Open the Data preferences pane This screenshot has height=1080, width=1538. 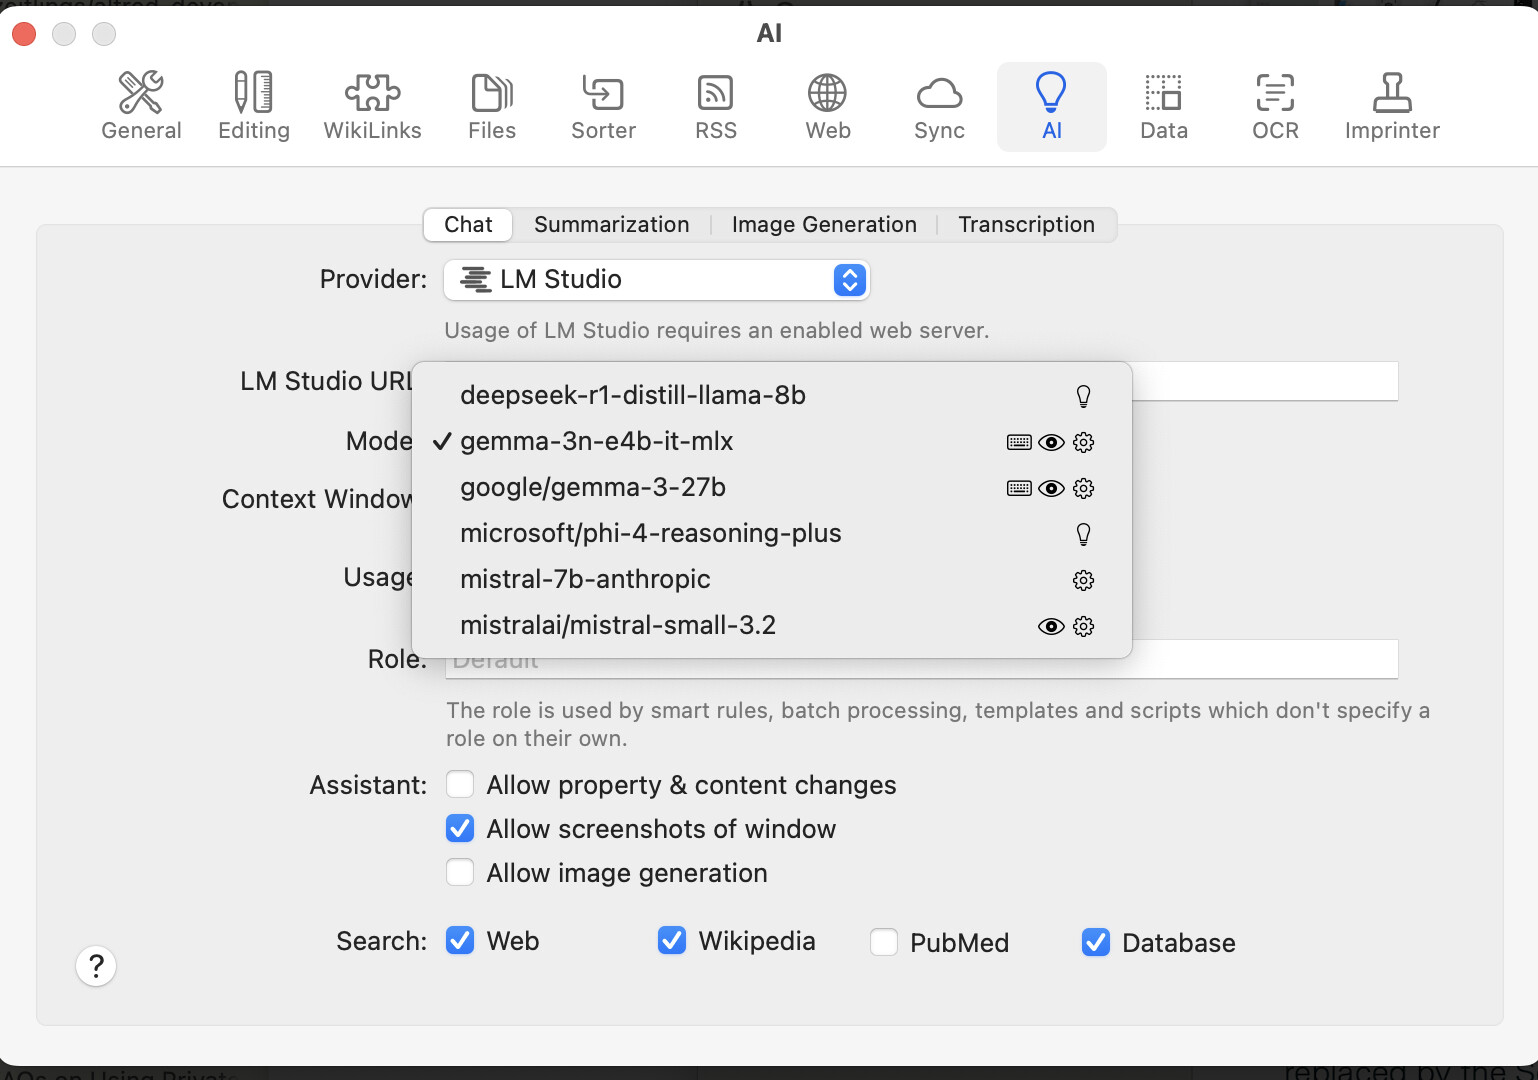pyautogui.click(x=1163, y=106)
